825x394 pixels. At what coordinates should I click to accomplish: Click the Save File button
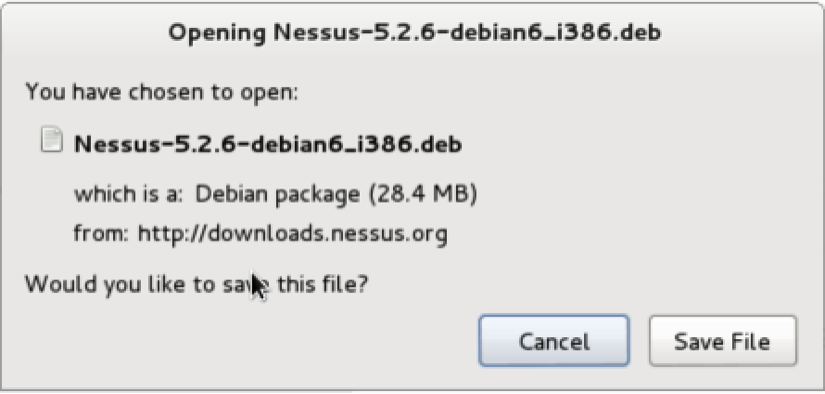click(722, 341)
